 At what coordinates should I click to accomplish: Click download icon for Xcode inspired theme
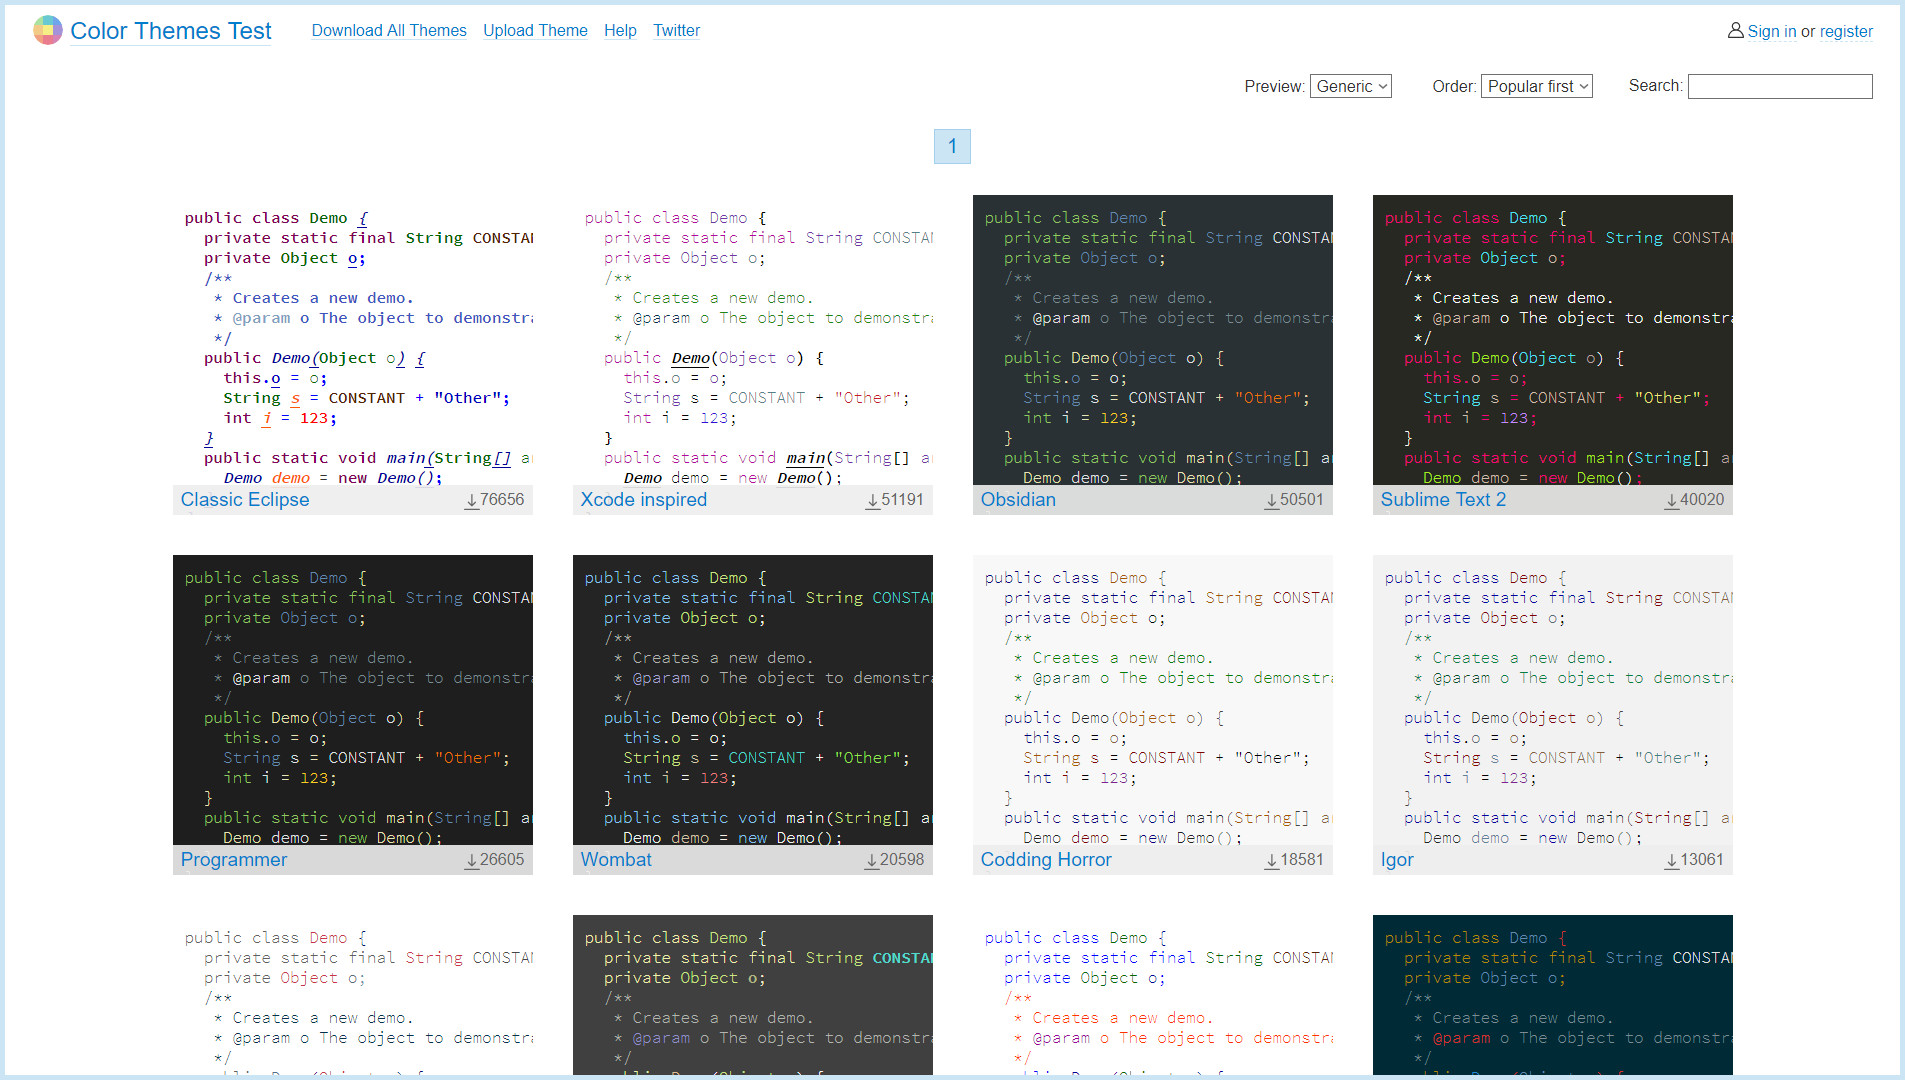point(873,501)
